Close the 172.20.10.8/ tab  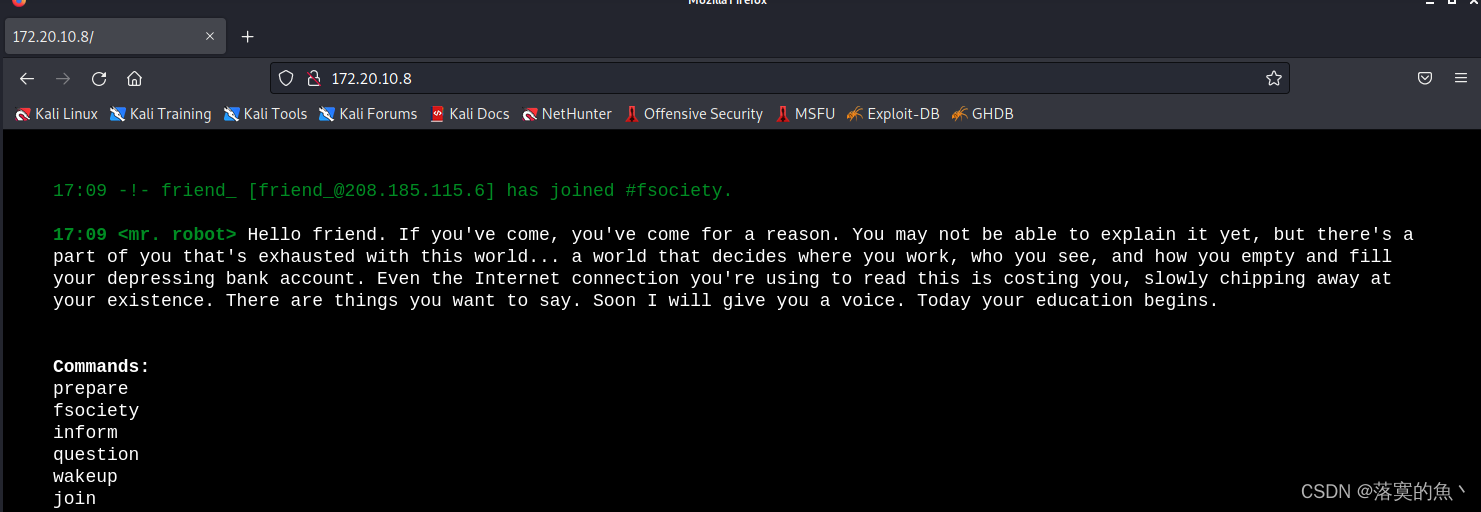tap(210, 36)
